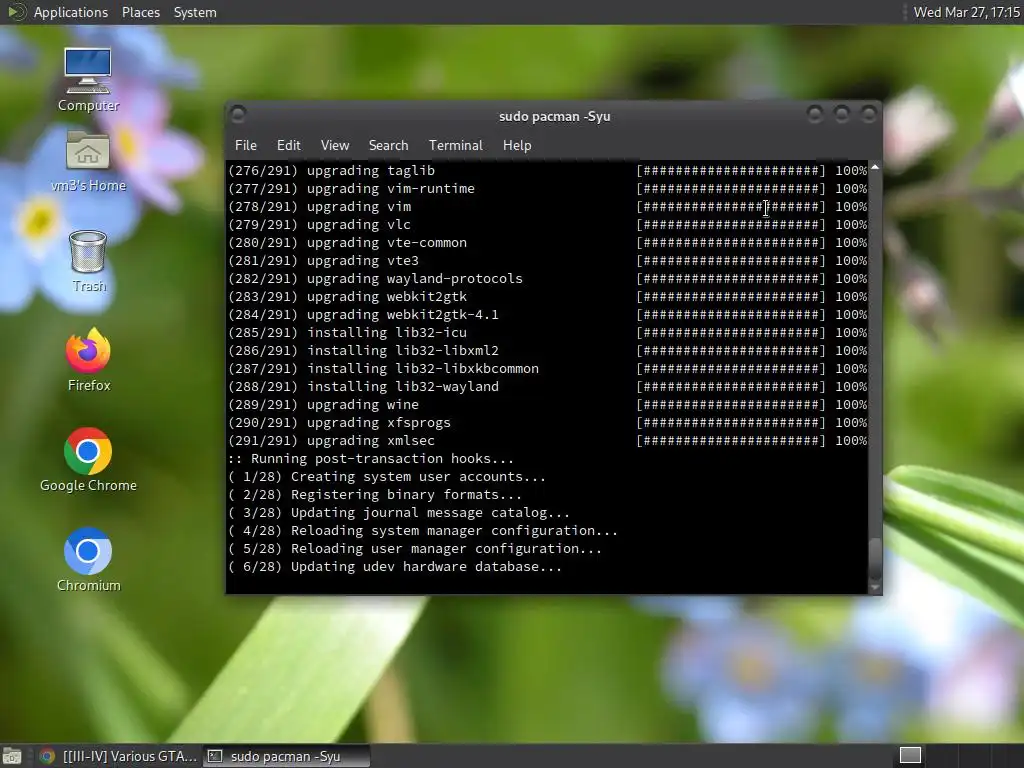The image size is (1024, 768).
Task: Click the show desktop icon in bottom panel
Action: (12, 756)
